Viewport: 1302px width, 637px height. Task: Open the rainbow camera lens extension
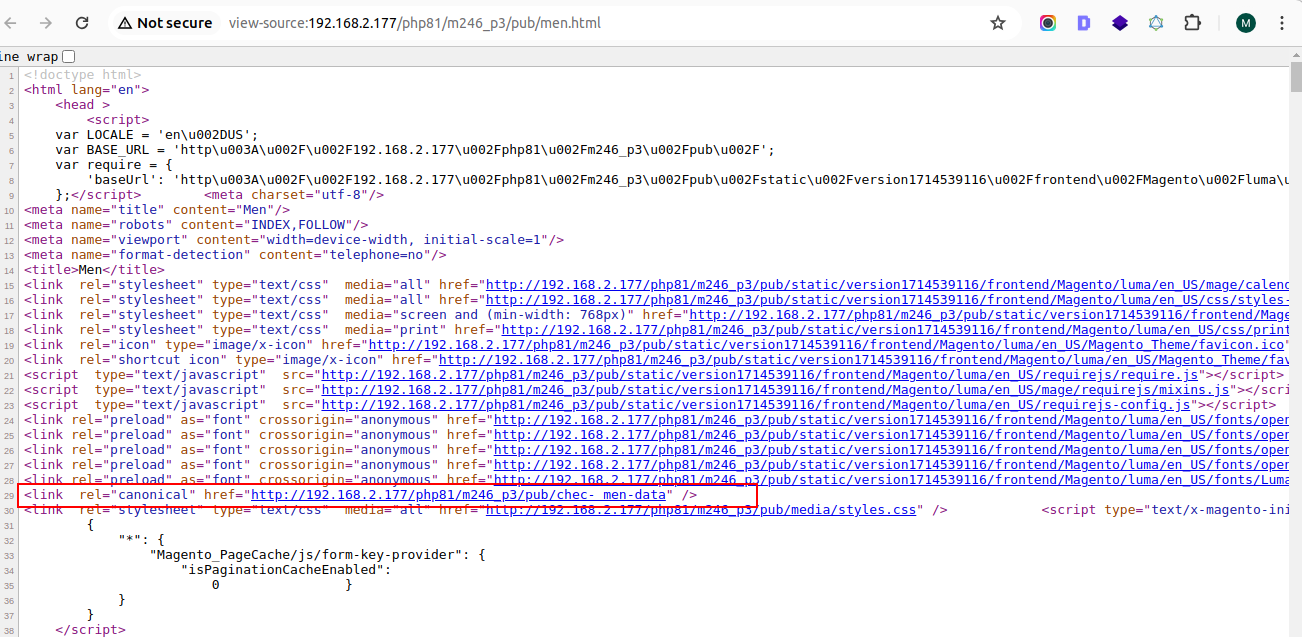[x=1047, y=22]
